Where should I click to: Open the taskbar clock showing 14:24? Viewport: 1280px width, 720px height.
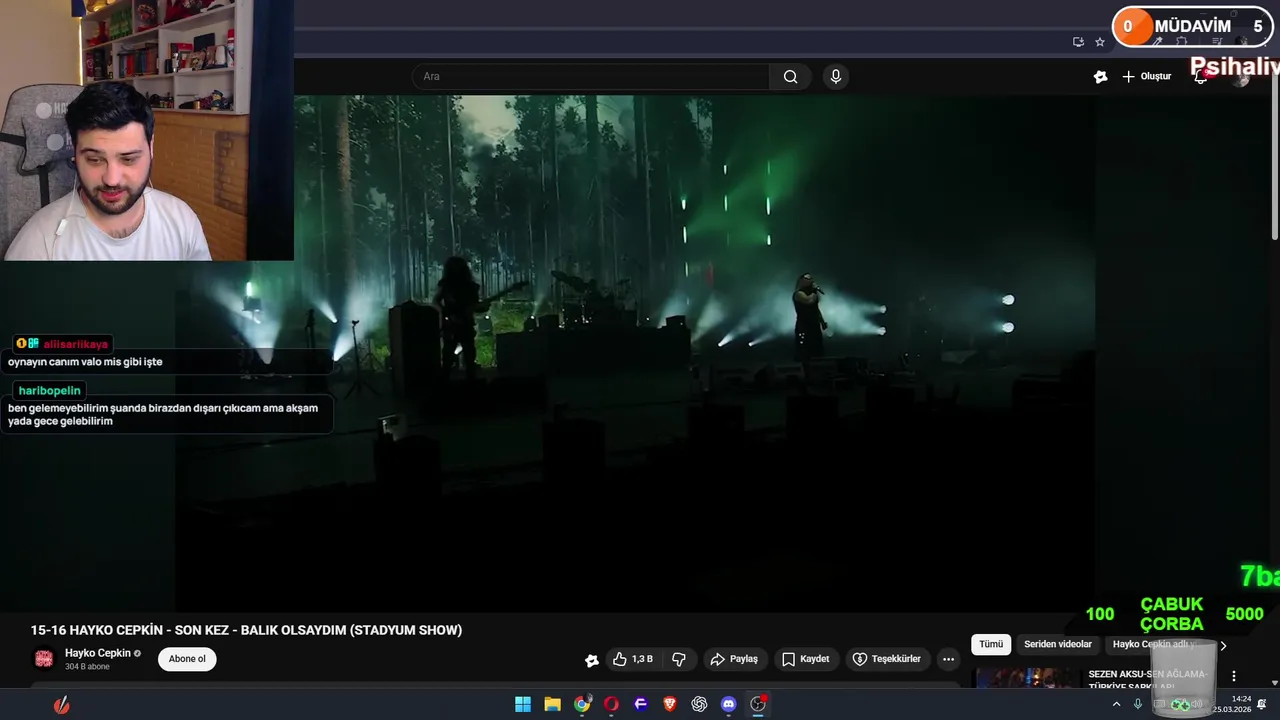[1232, 704]
